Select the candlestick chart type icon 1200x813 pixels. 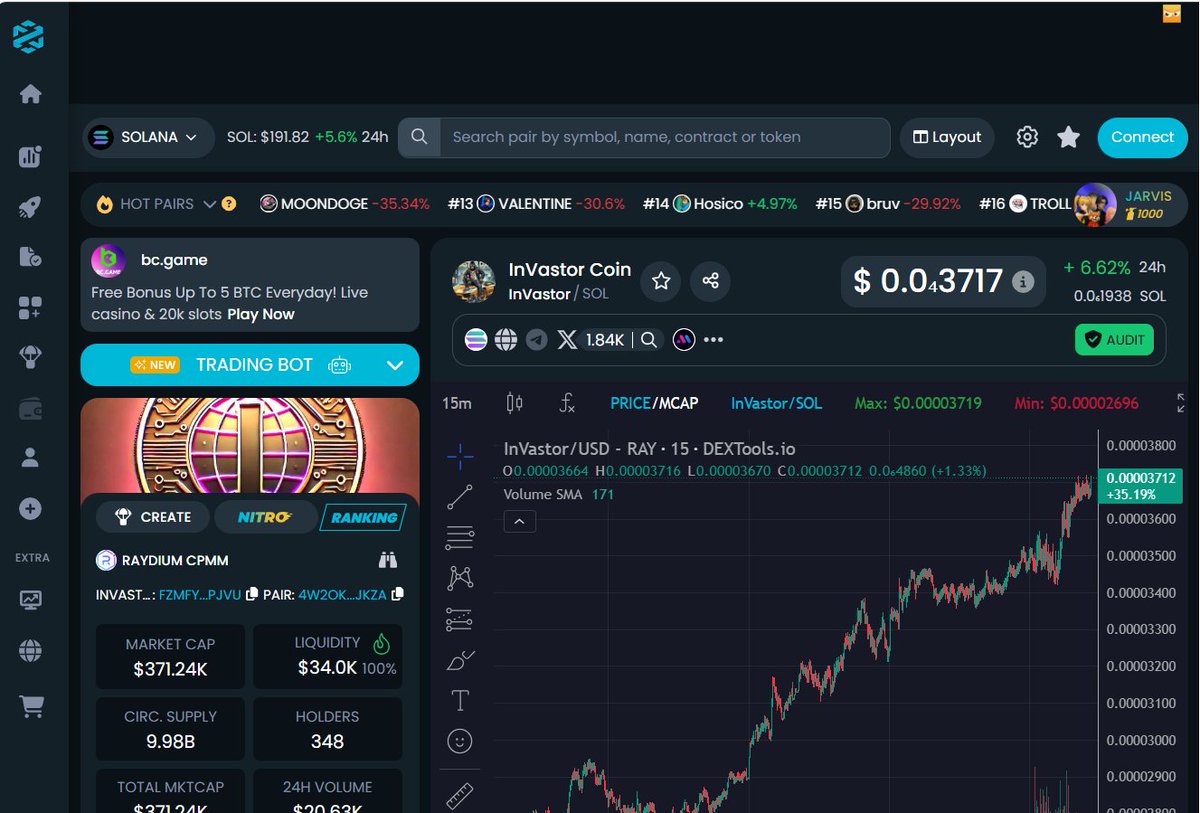click(x=515, y=403)
